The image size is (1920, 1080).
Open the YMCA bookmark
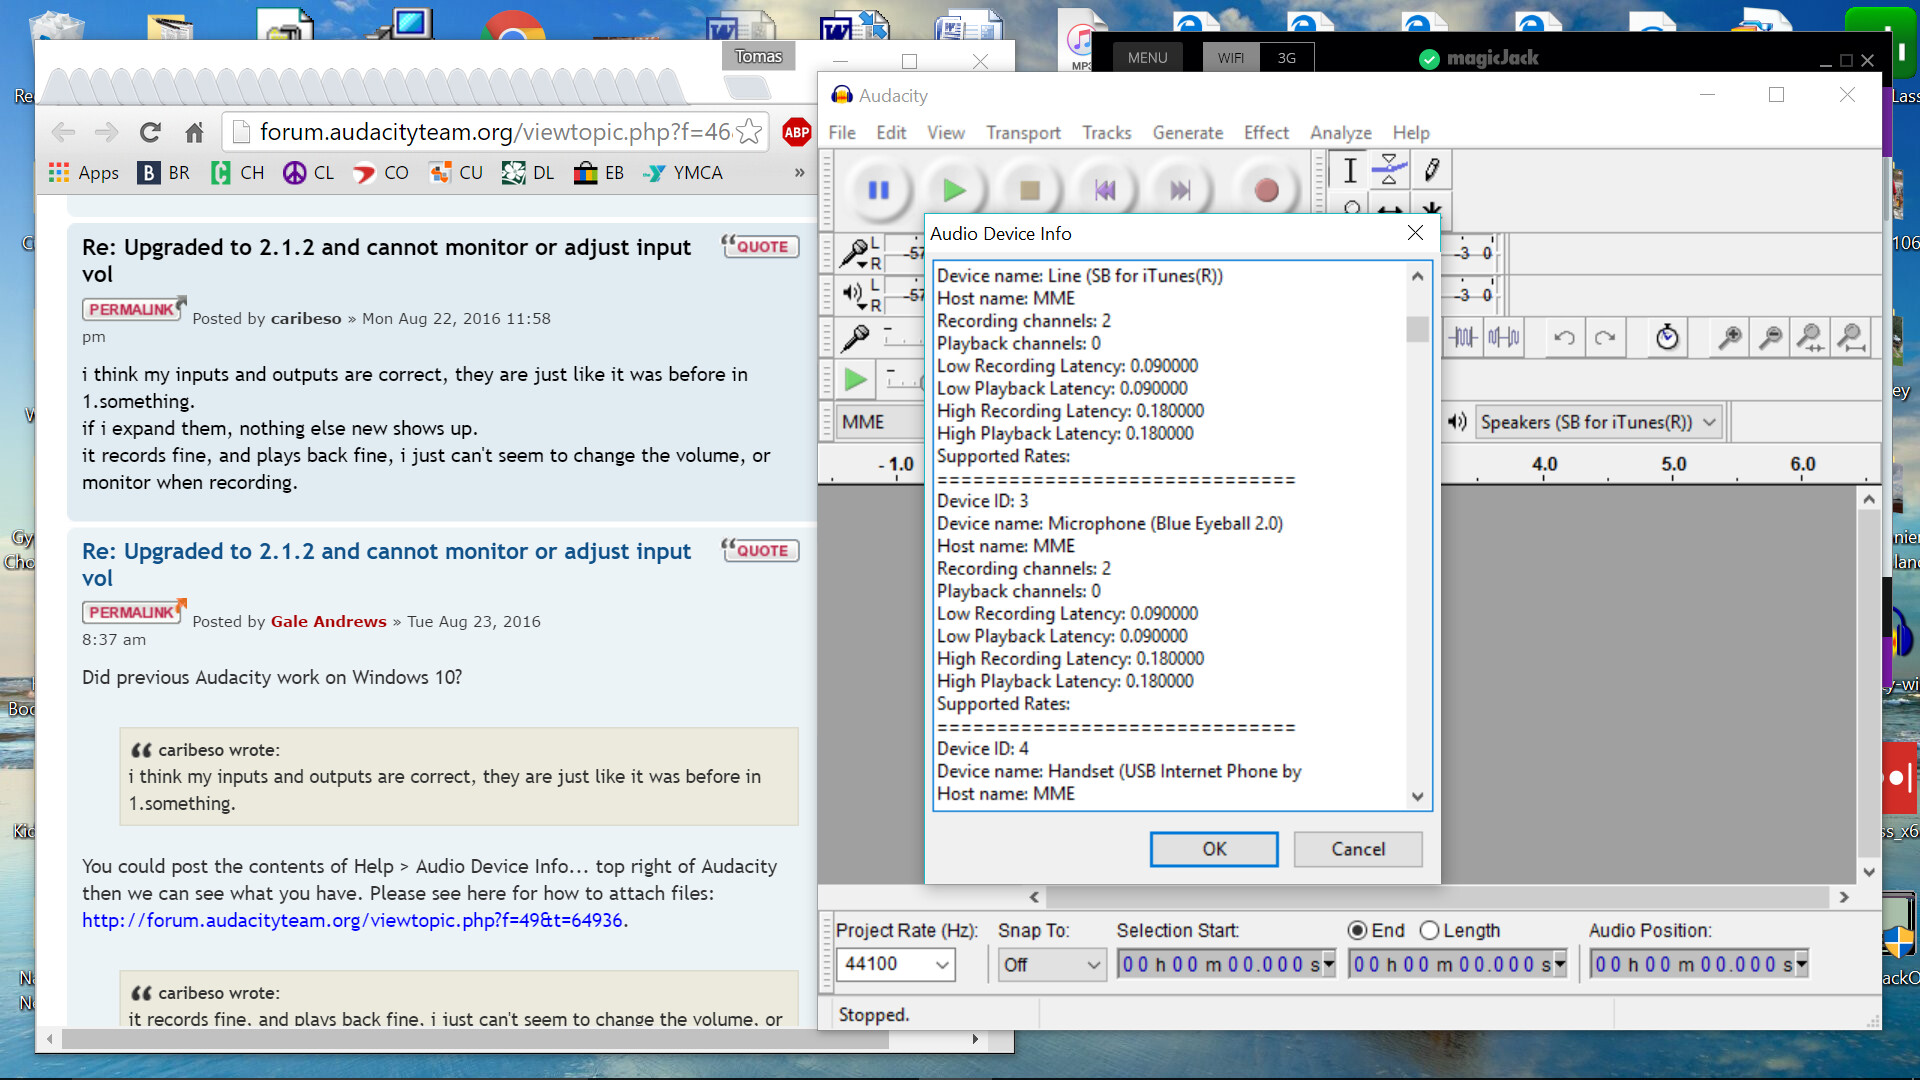683,173
